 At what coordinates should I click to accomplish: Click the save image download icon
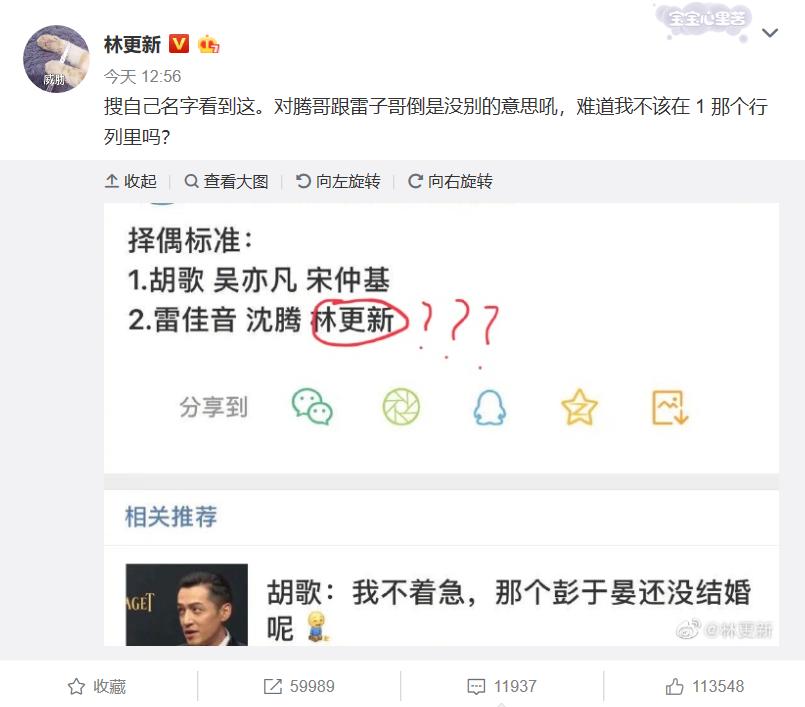(670, 408)
